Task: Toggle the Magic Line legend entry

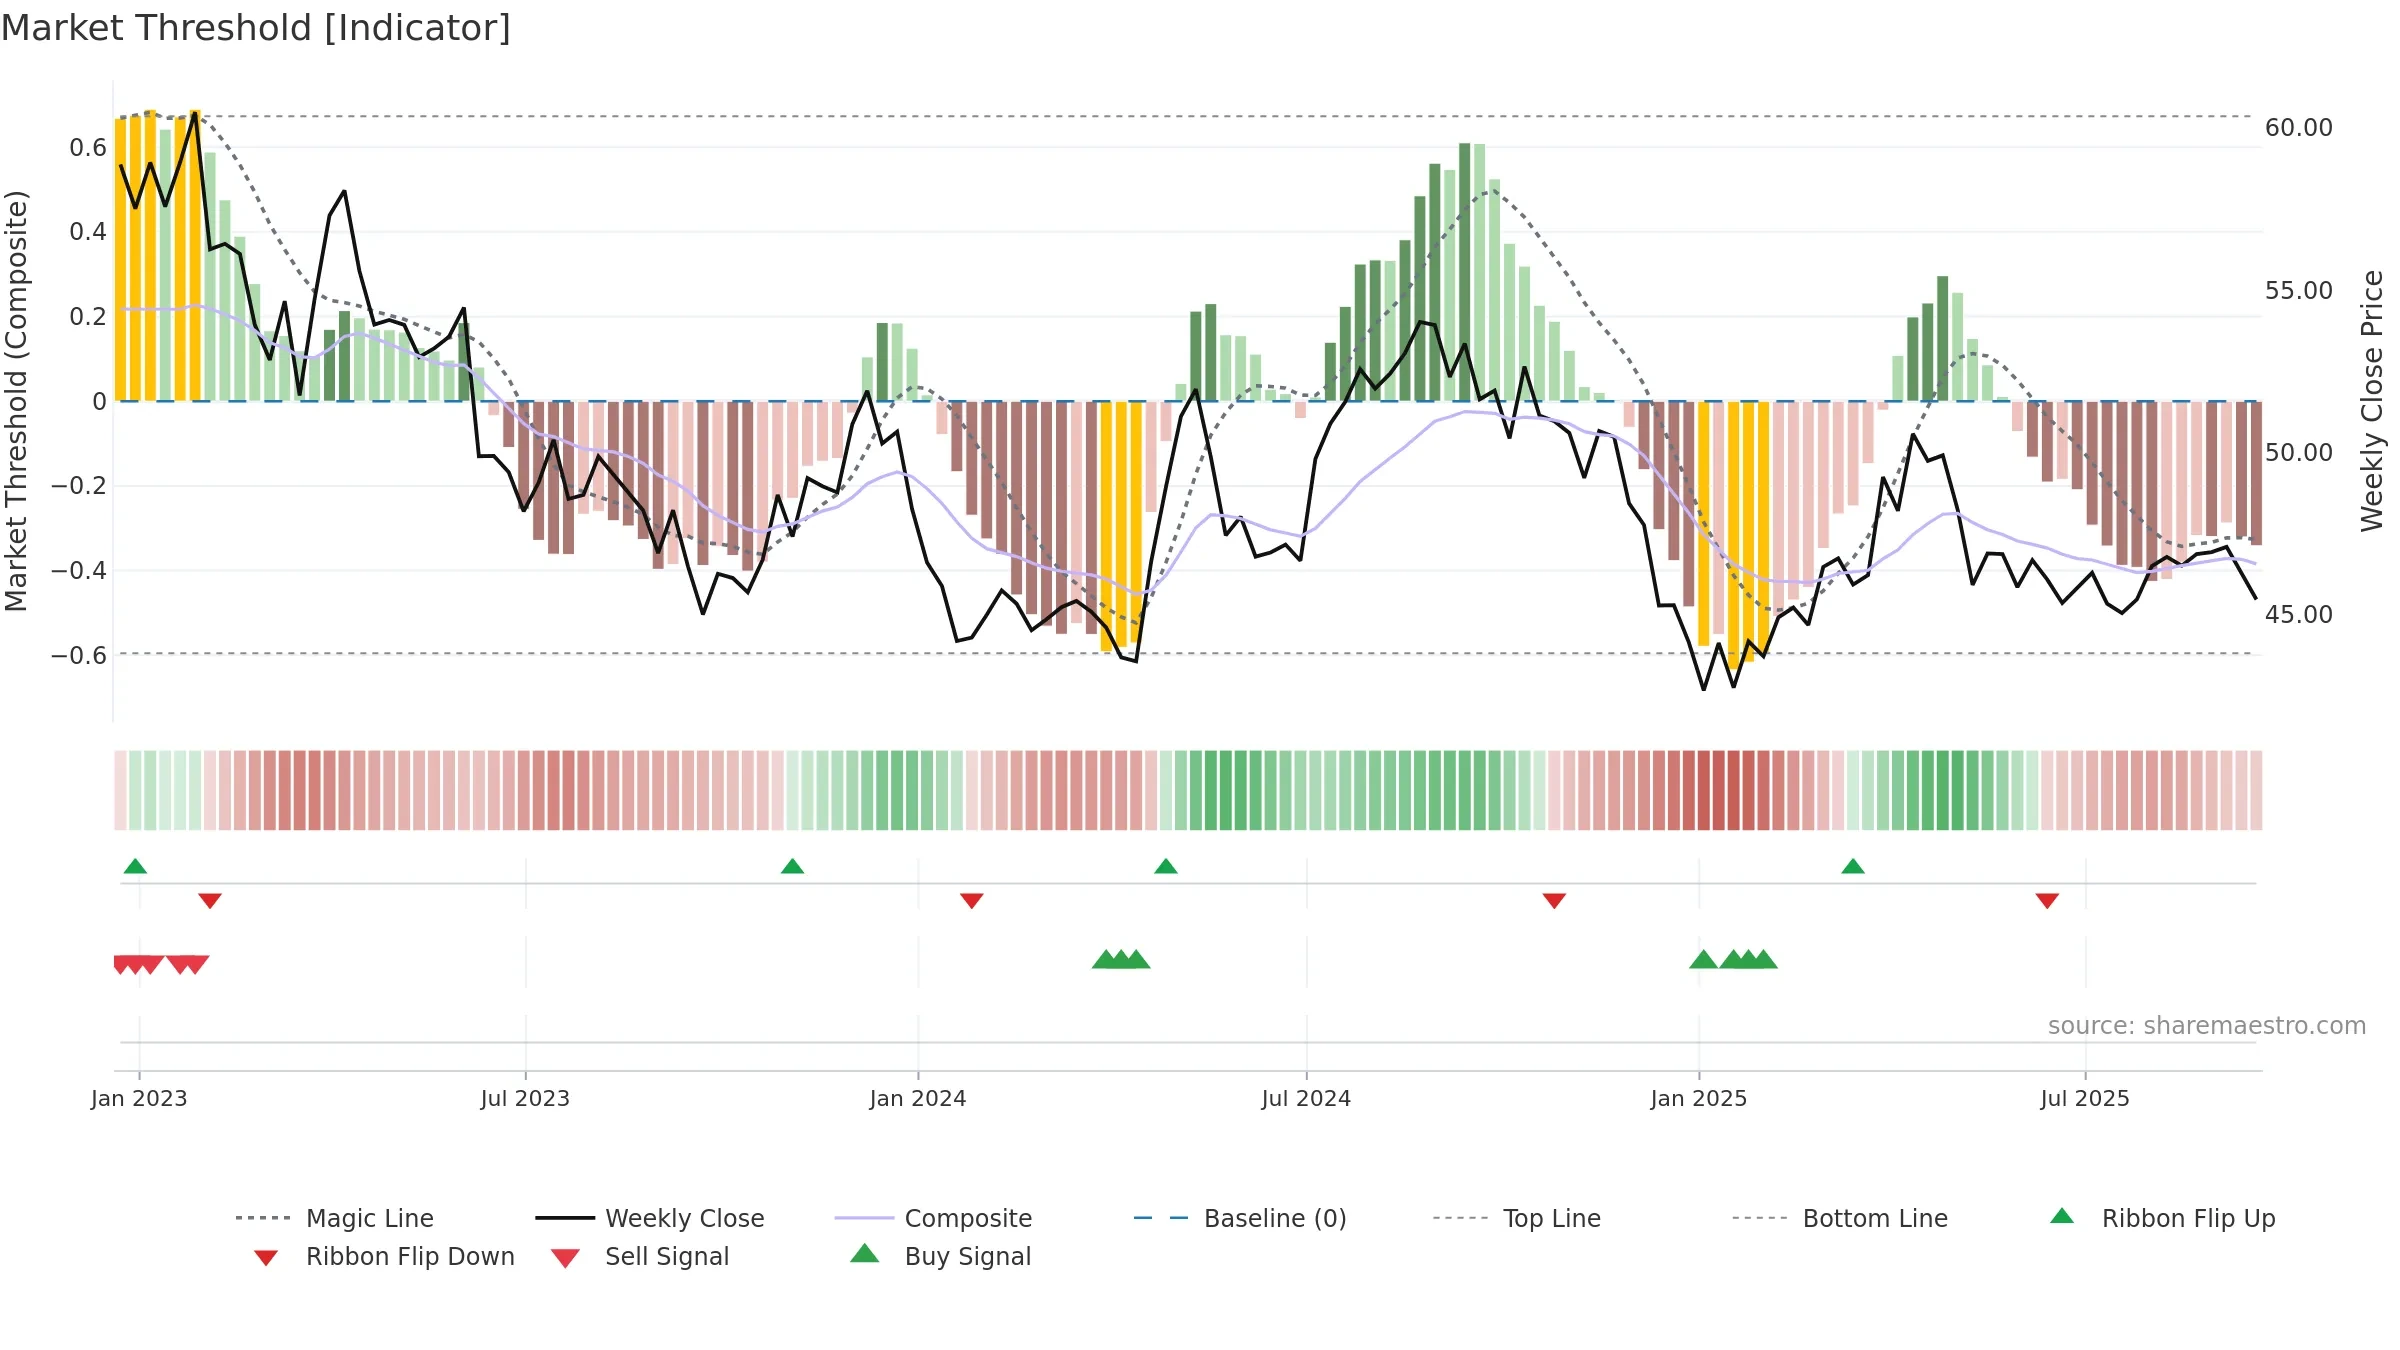Action: tap(335, 1218)
